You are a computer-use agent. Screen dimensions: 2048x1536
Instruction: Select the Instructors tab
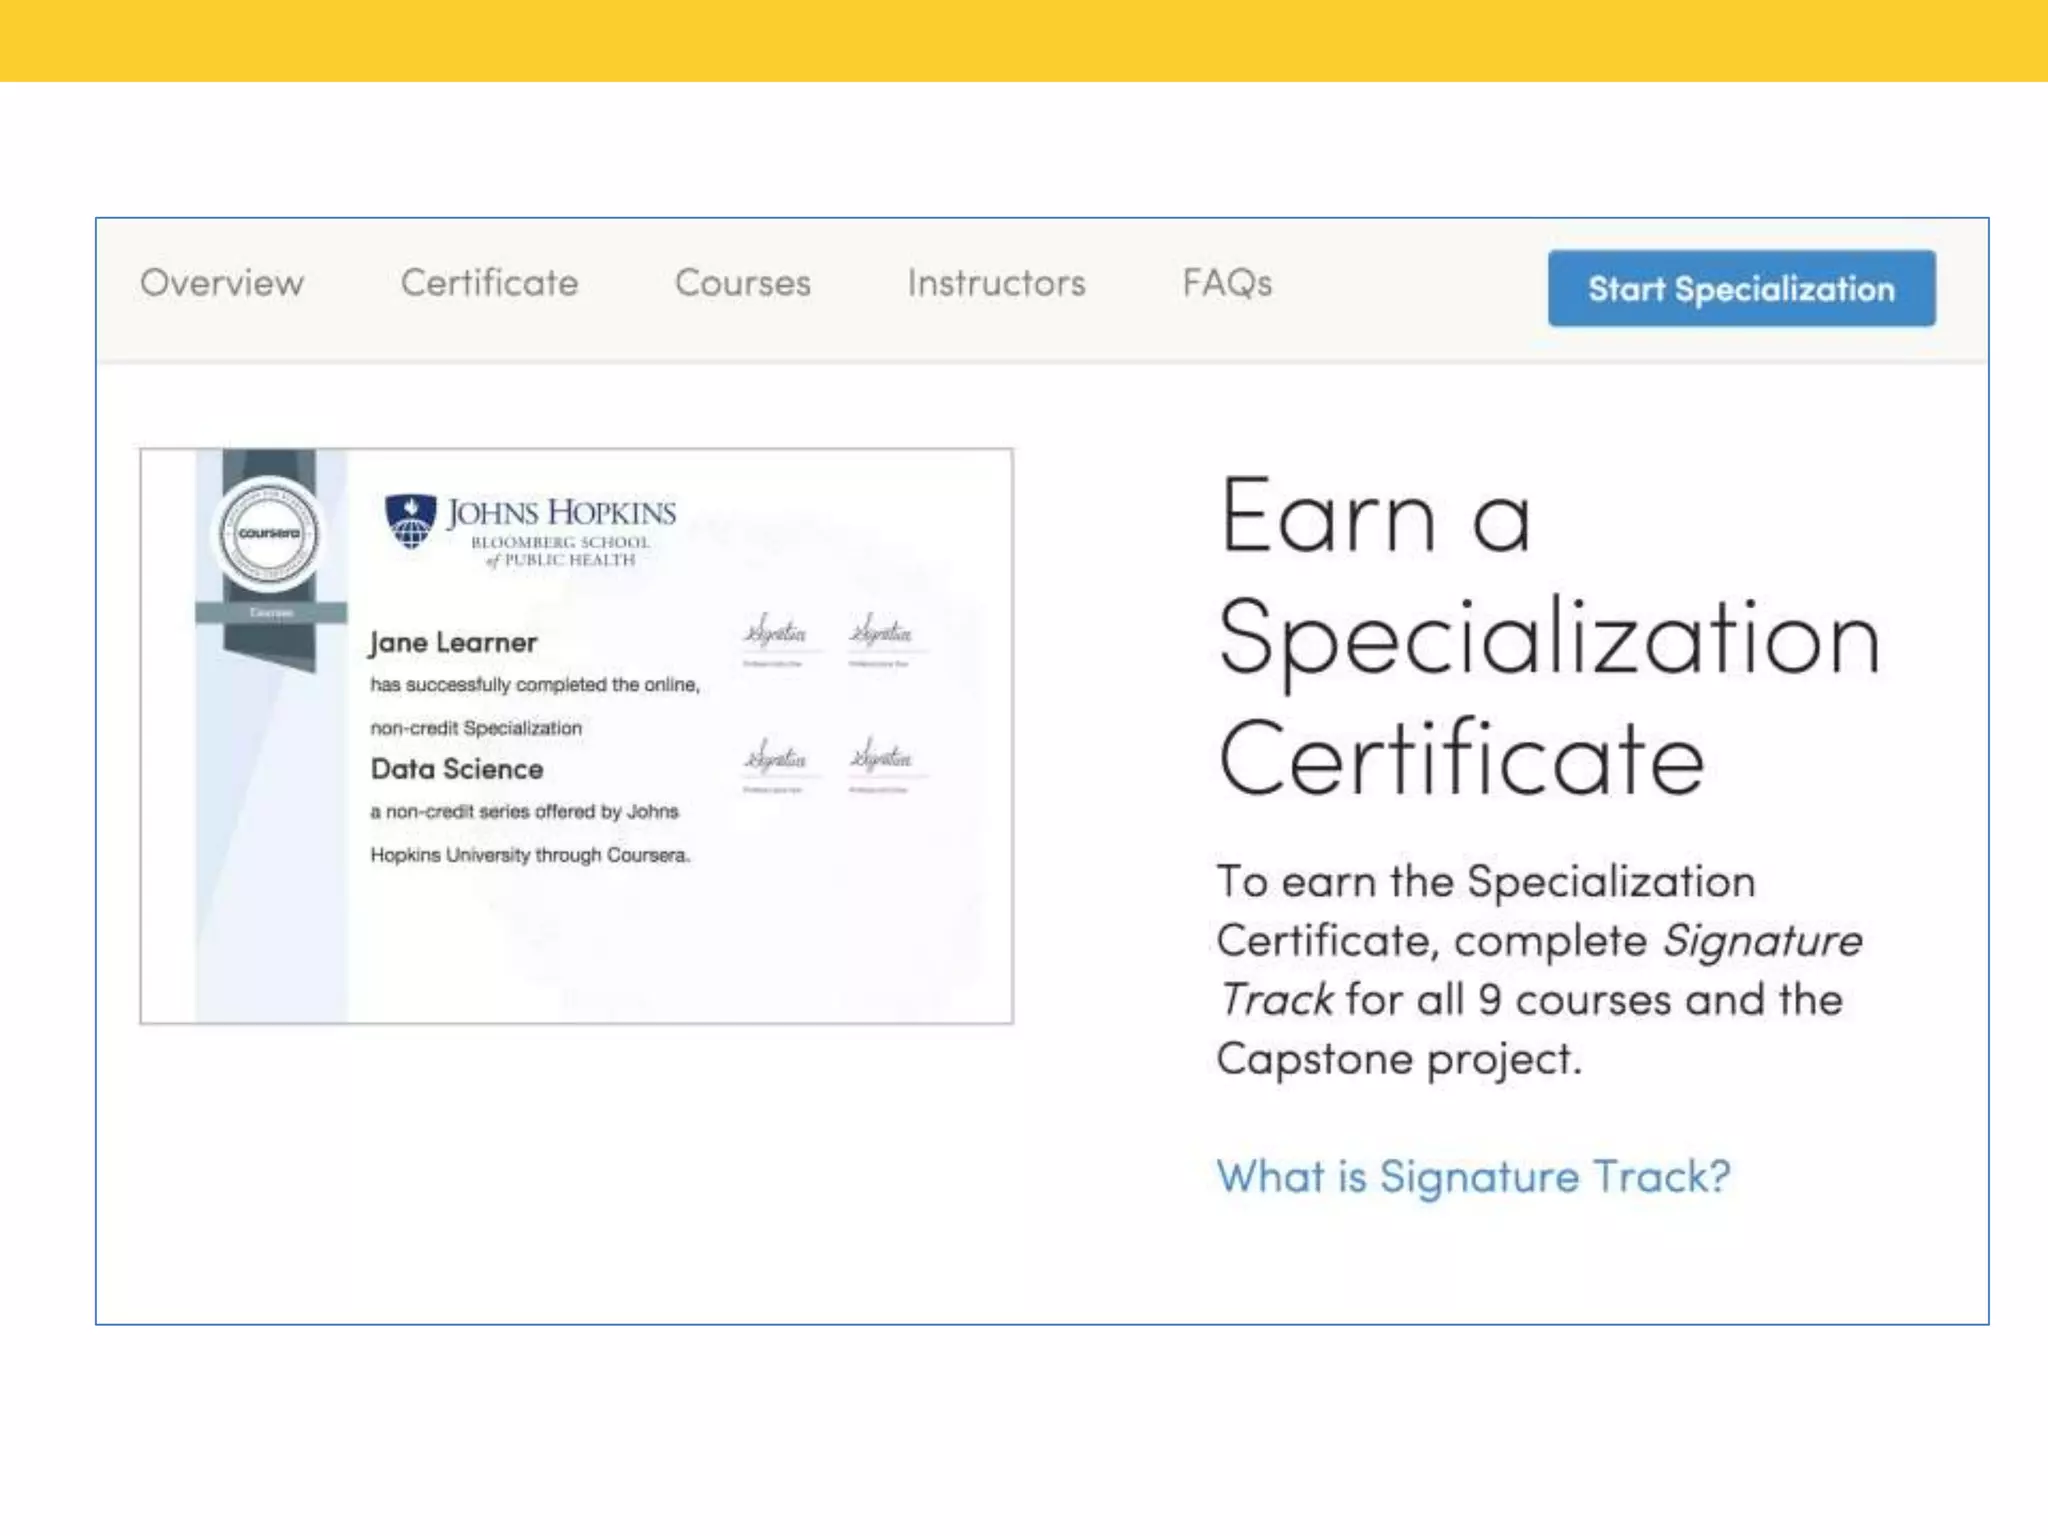point(996,283)
